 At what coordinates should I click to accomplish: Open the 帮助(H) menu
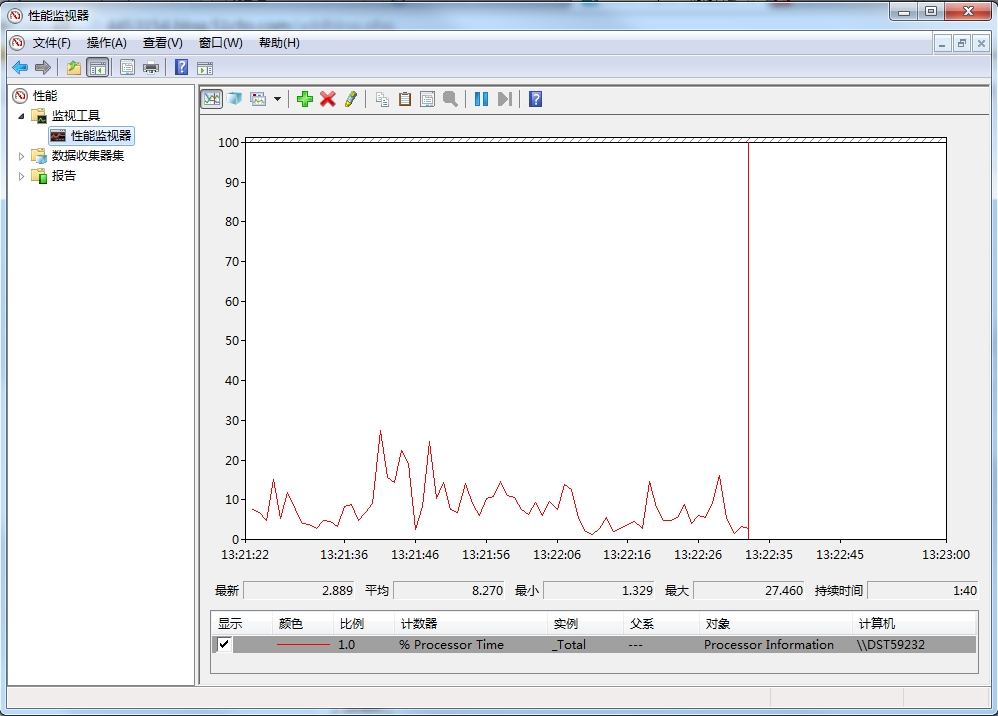tap(279, 43)
